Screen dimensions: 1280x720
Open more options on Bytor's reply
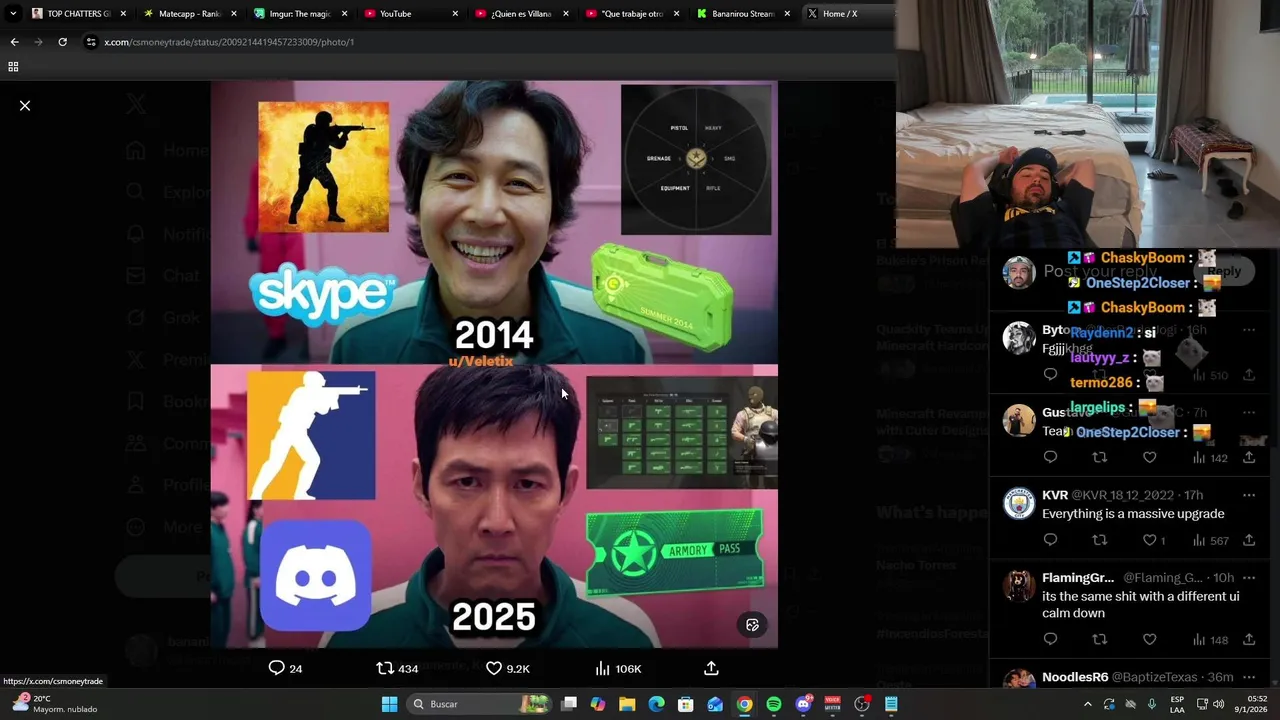pos(1249,329)
